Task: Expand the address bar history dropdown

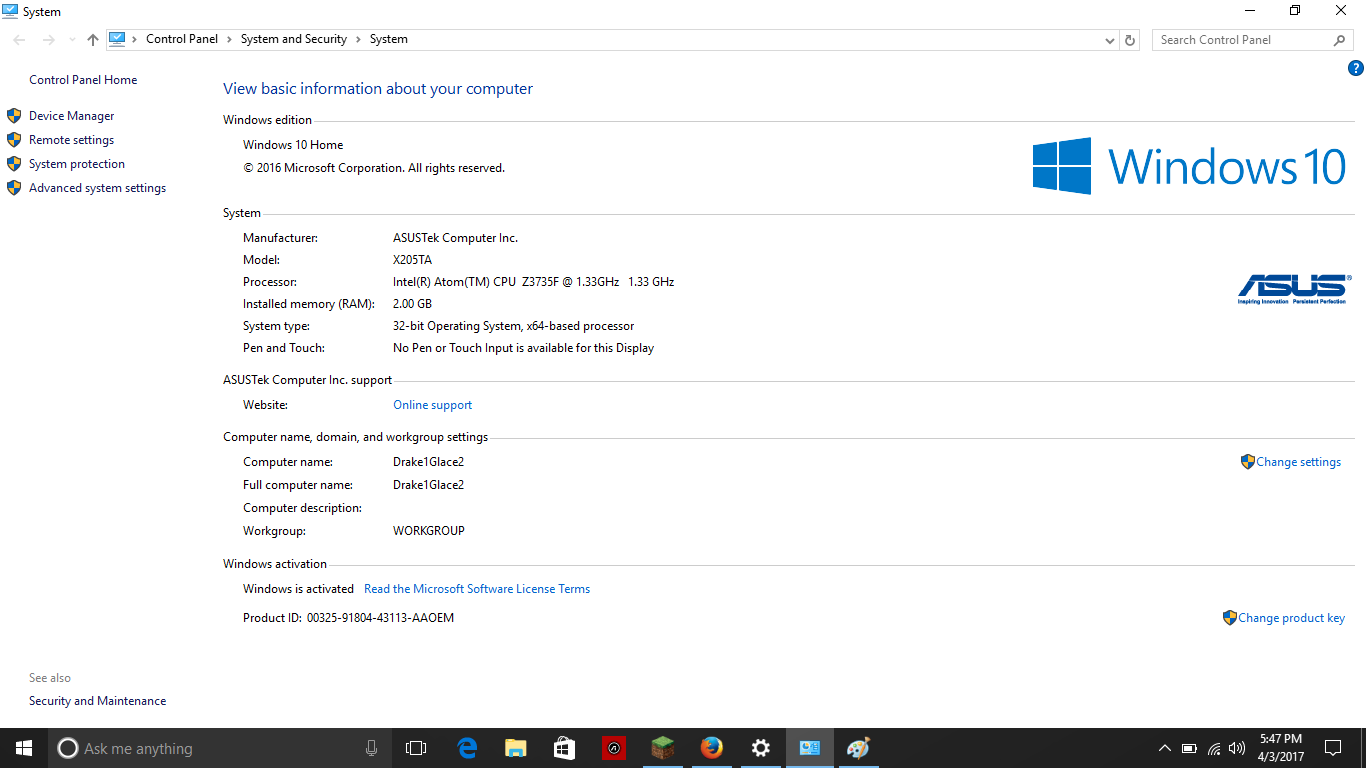Action: [1109, 40]
